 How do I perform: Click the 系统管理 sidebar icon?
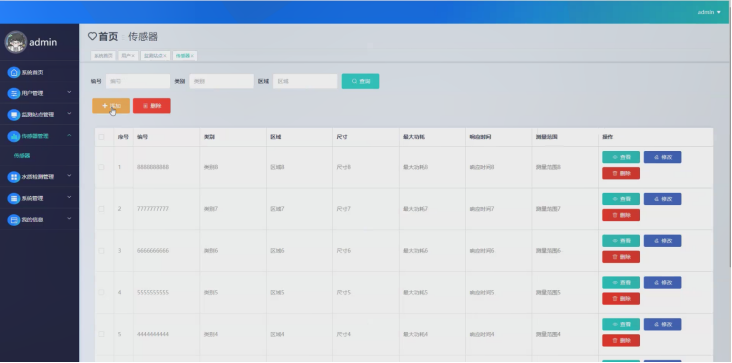(14, 198)
